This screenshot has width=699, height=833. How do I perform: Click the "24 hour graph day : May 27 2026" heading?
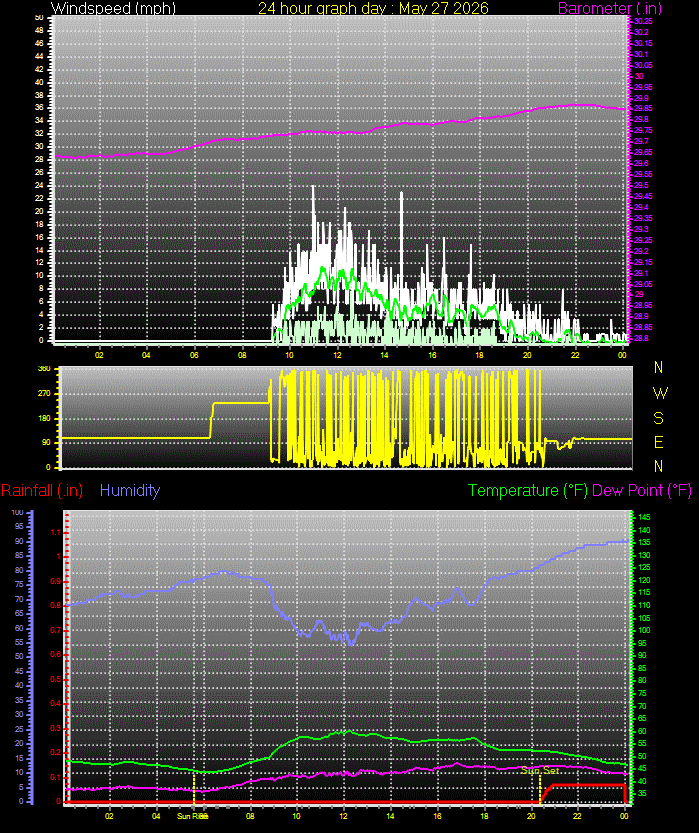point(373,8)
